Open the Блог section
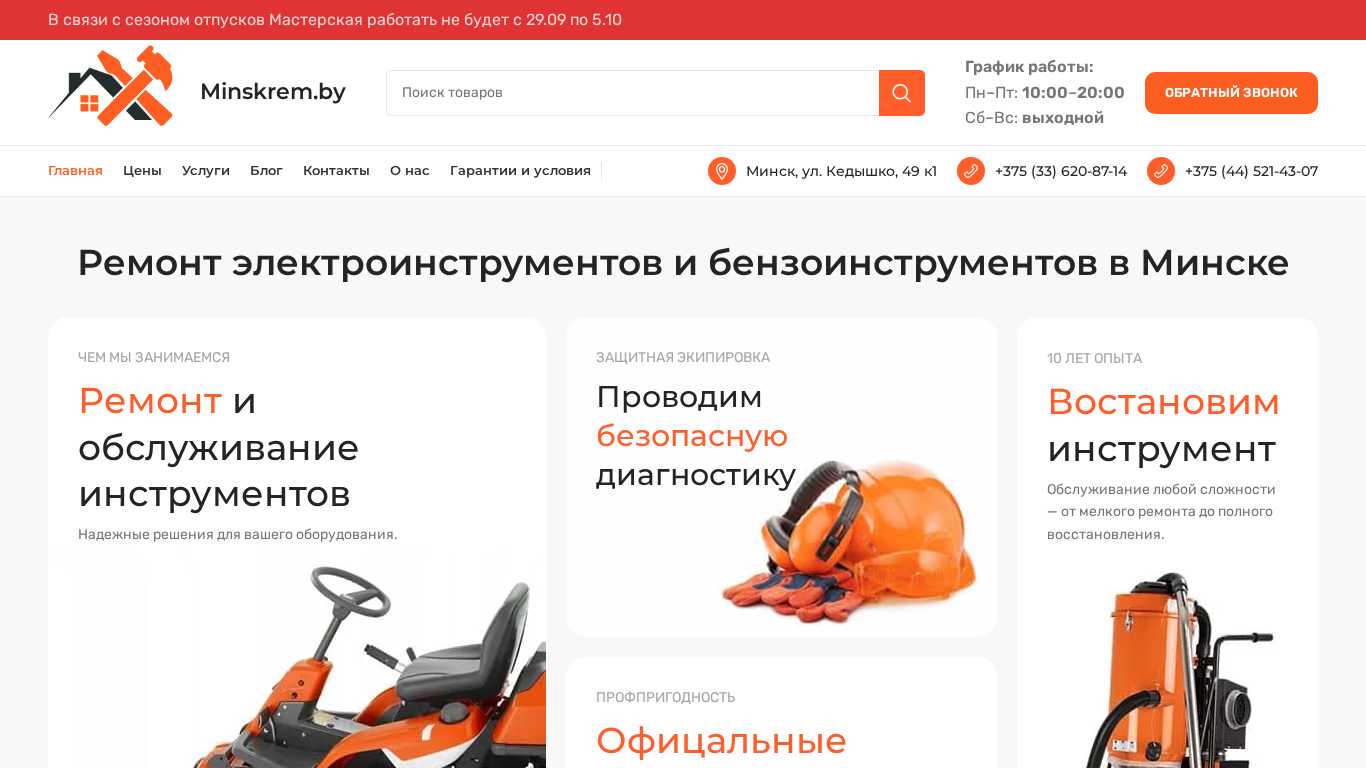 (x=266, y=171)
